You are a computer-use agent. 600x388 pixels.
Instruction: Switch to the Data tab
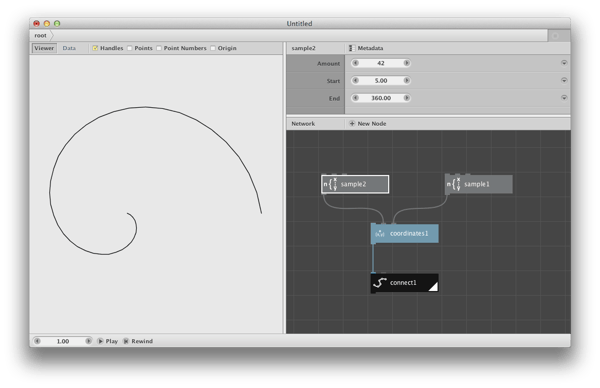pos(69,48)
